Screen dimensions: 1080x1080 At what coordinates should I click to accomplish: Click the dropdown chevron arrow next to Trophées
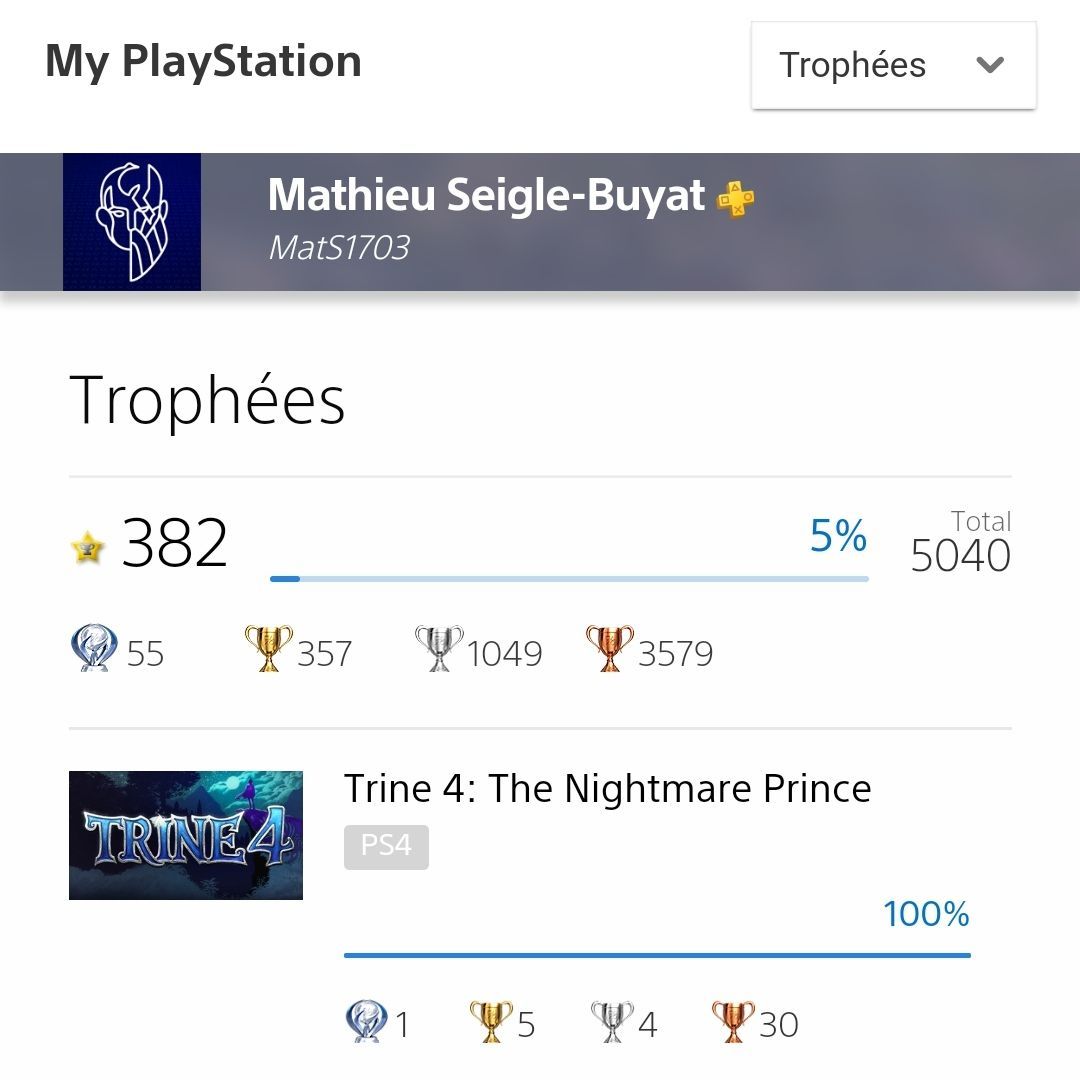[990, 65]
